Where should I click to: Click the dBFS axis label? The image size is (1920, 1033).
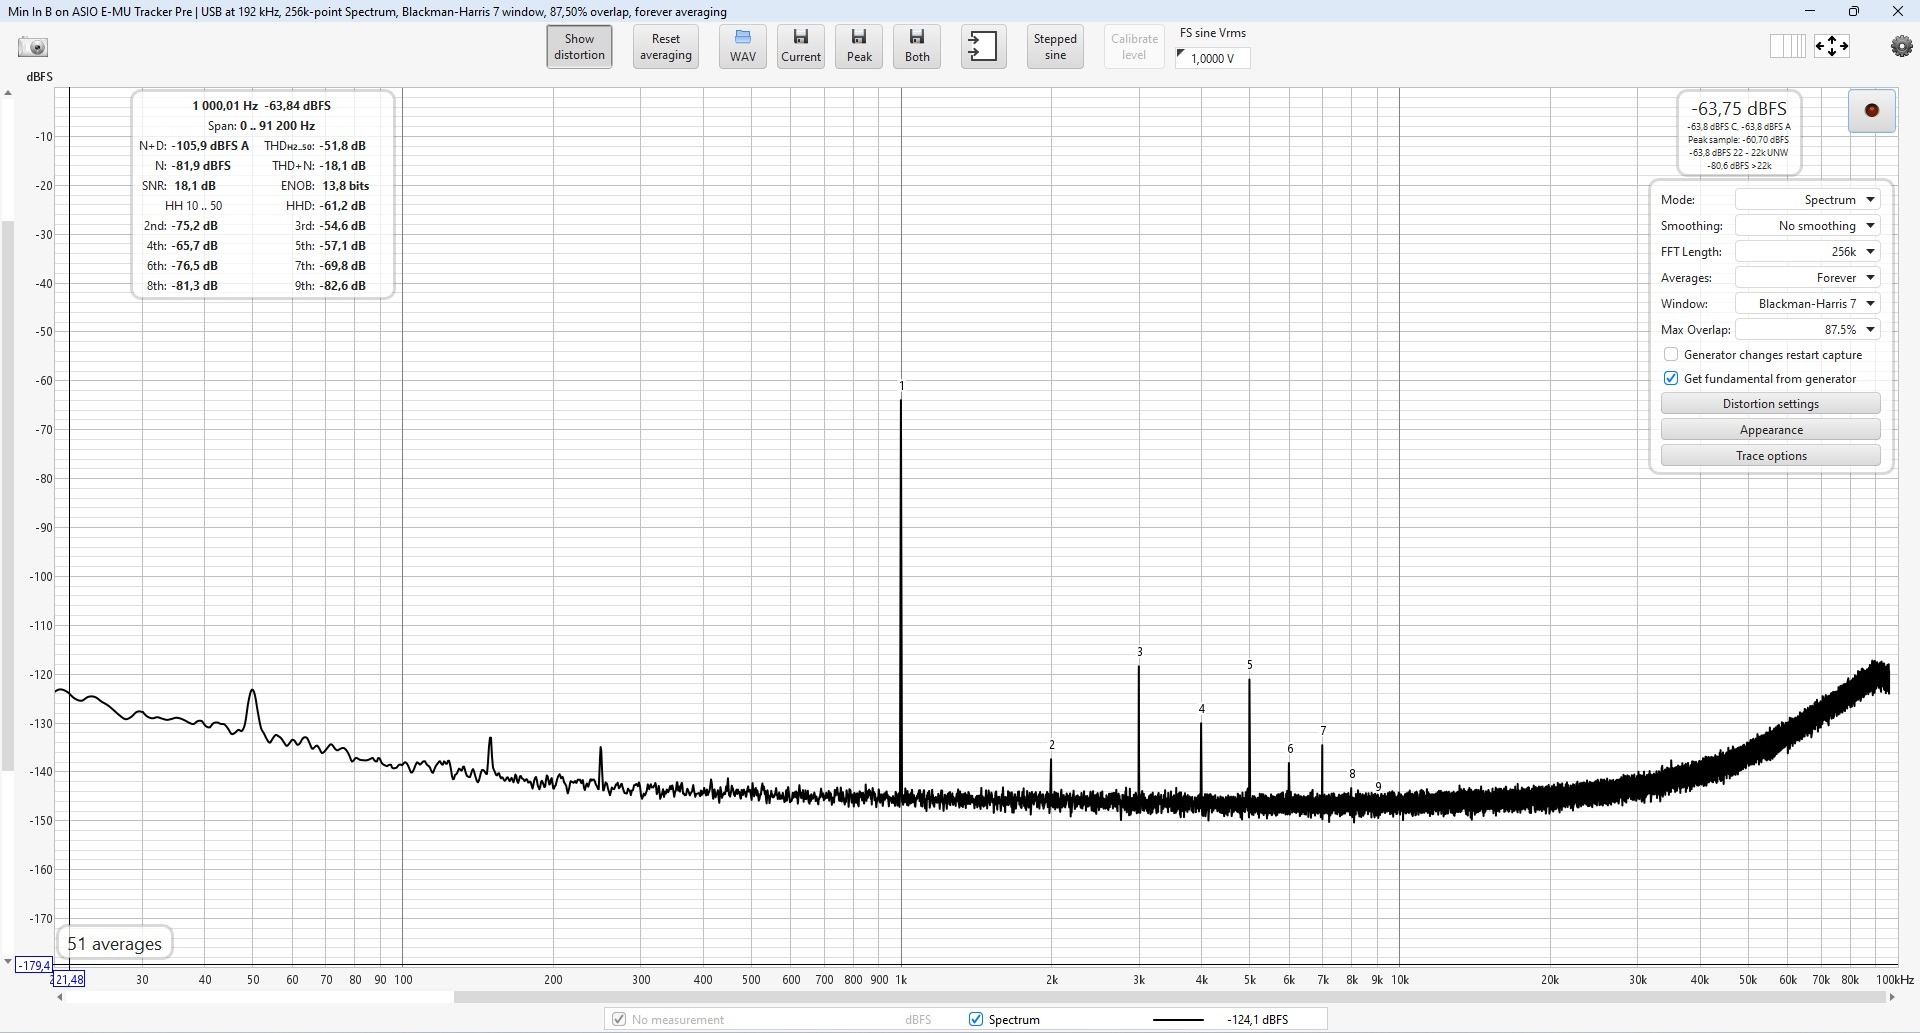tap(40, 77)
